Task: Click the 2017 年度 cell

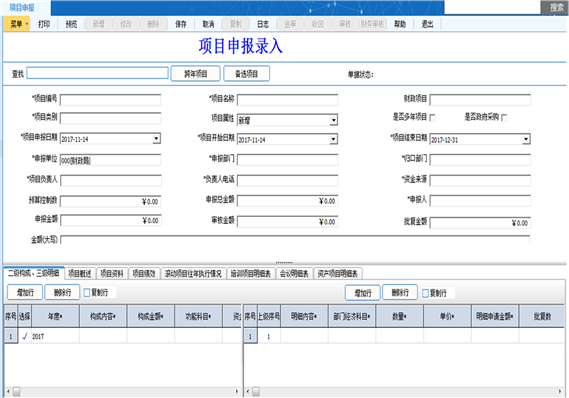Action: [x=55, y=336]
